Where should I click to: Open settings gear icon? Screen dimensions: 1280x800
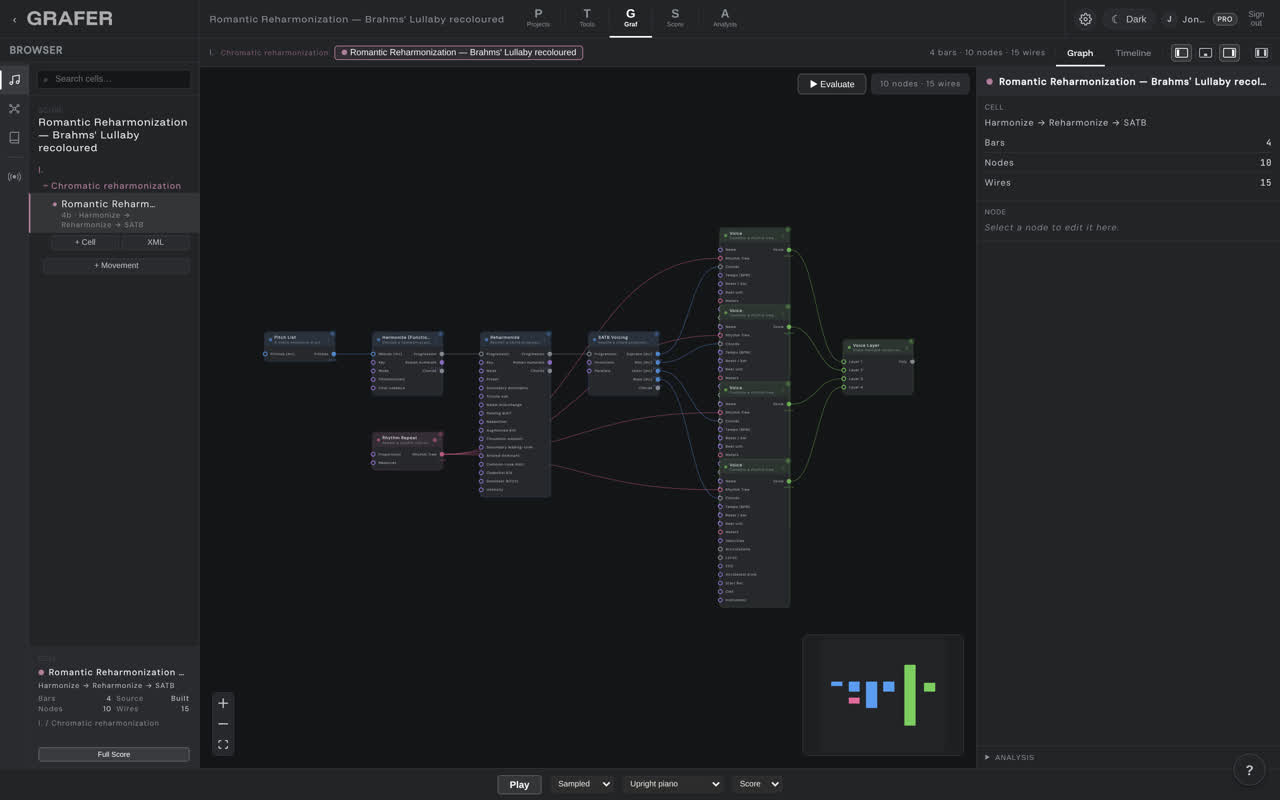(1085, 19)
